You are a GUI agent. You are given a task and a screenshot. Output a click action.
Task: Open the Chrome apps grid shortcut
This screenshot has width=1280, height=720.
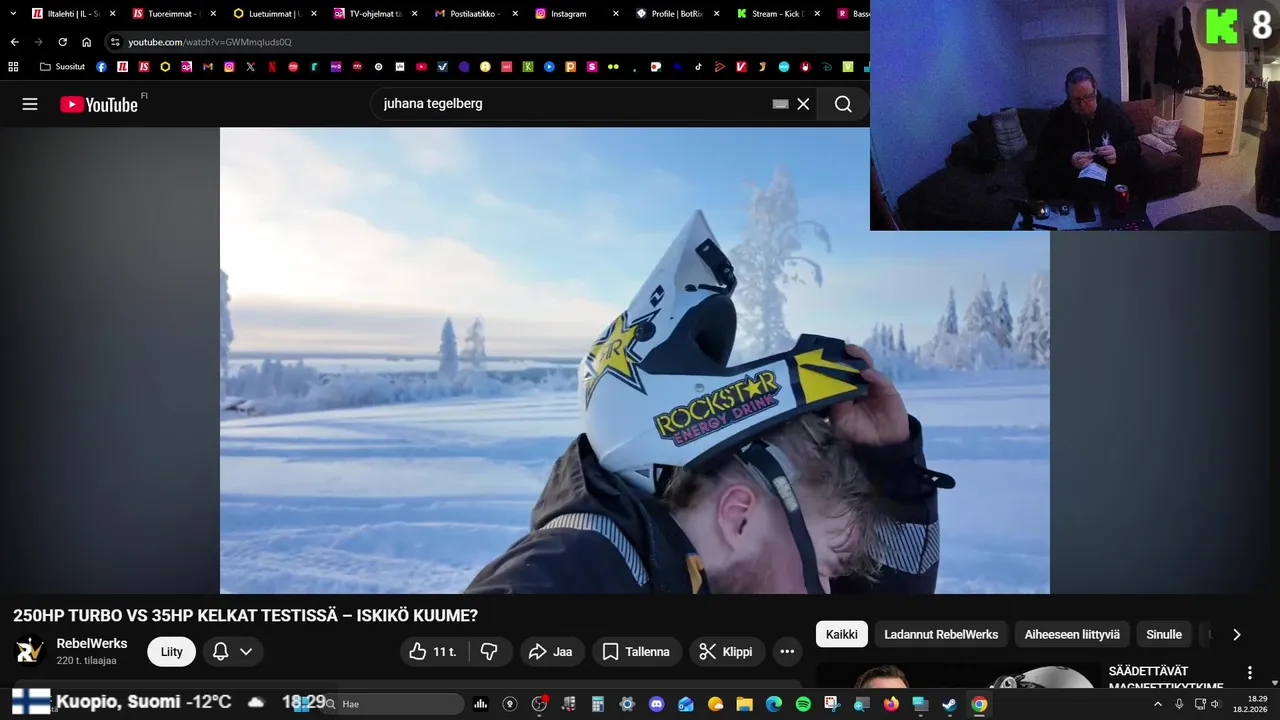point(13,67)
